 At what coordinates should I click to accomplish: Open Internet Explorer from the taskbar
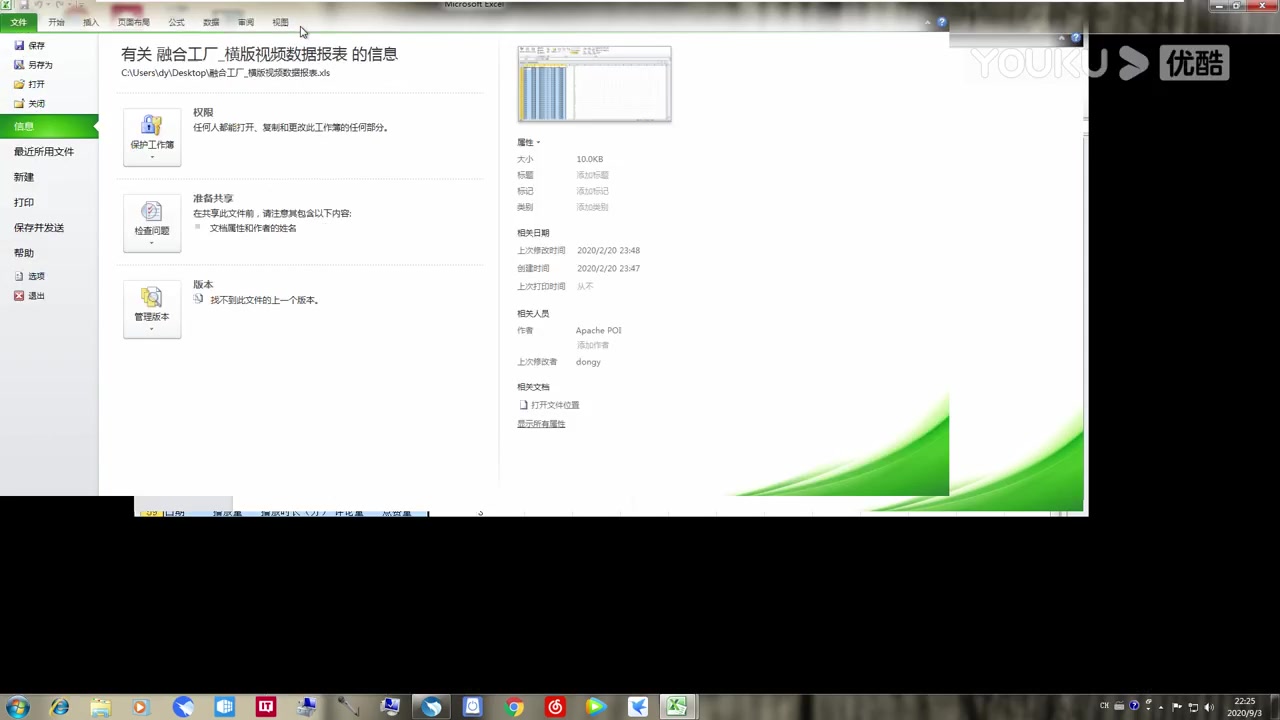(59, 707)
